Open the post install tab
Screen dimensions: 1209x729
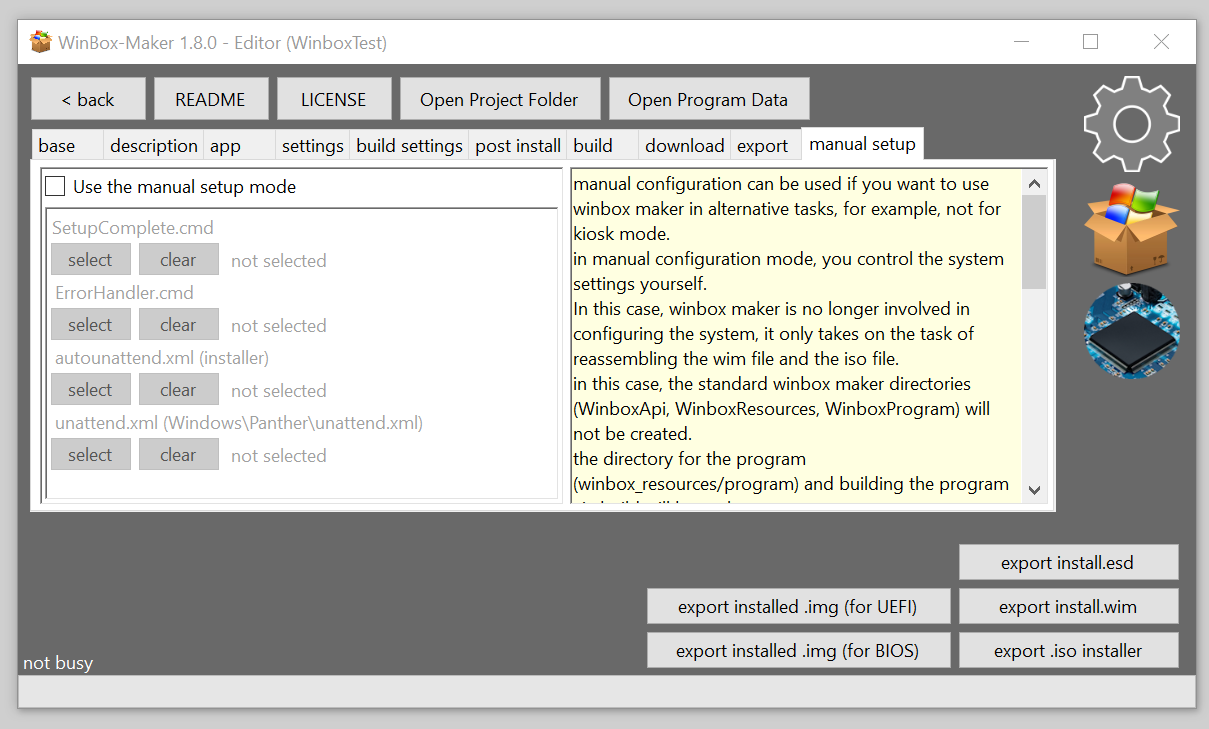click(517, 145)
